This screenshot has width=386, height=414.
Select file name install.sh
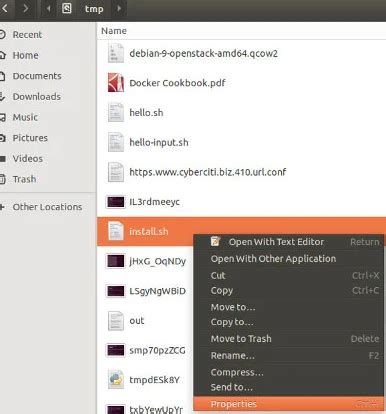pyautogui.click(x=149, y=231)
